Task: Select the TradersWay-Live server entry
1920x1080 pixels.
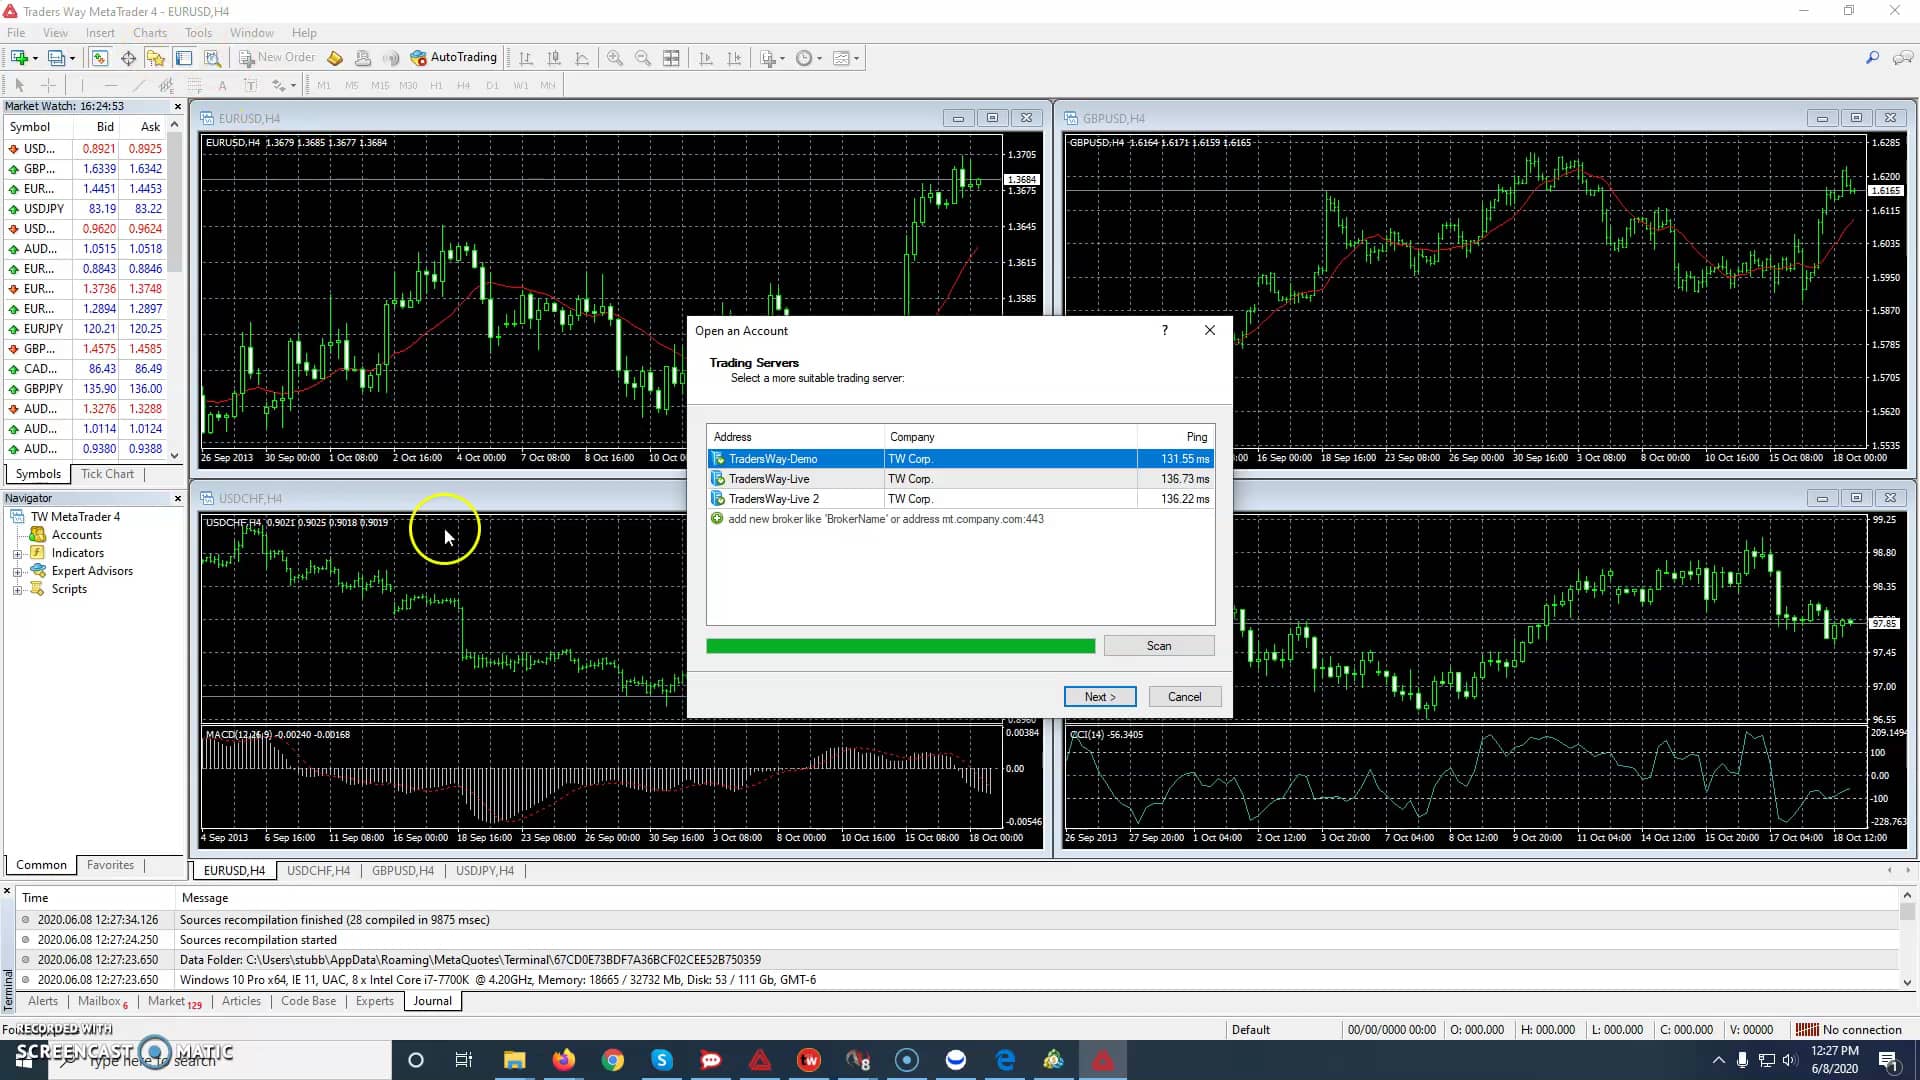Action: tap(795, 478)
